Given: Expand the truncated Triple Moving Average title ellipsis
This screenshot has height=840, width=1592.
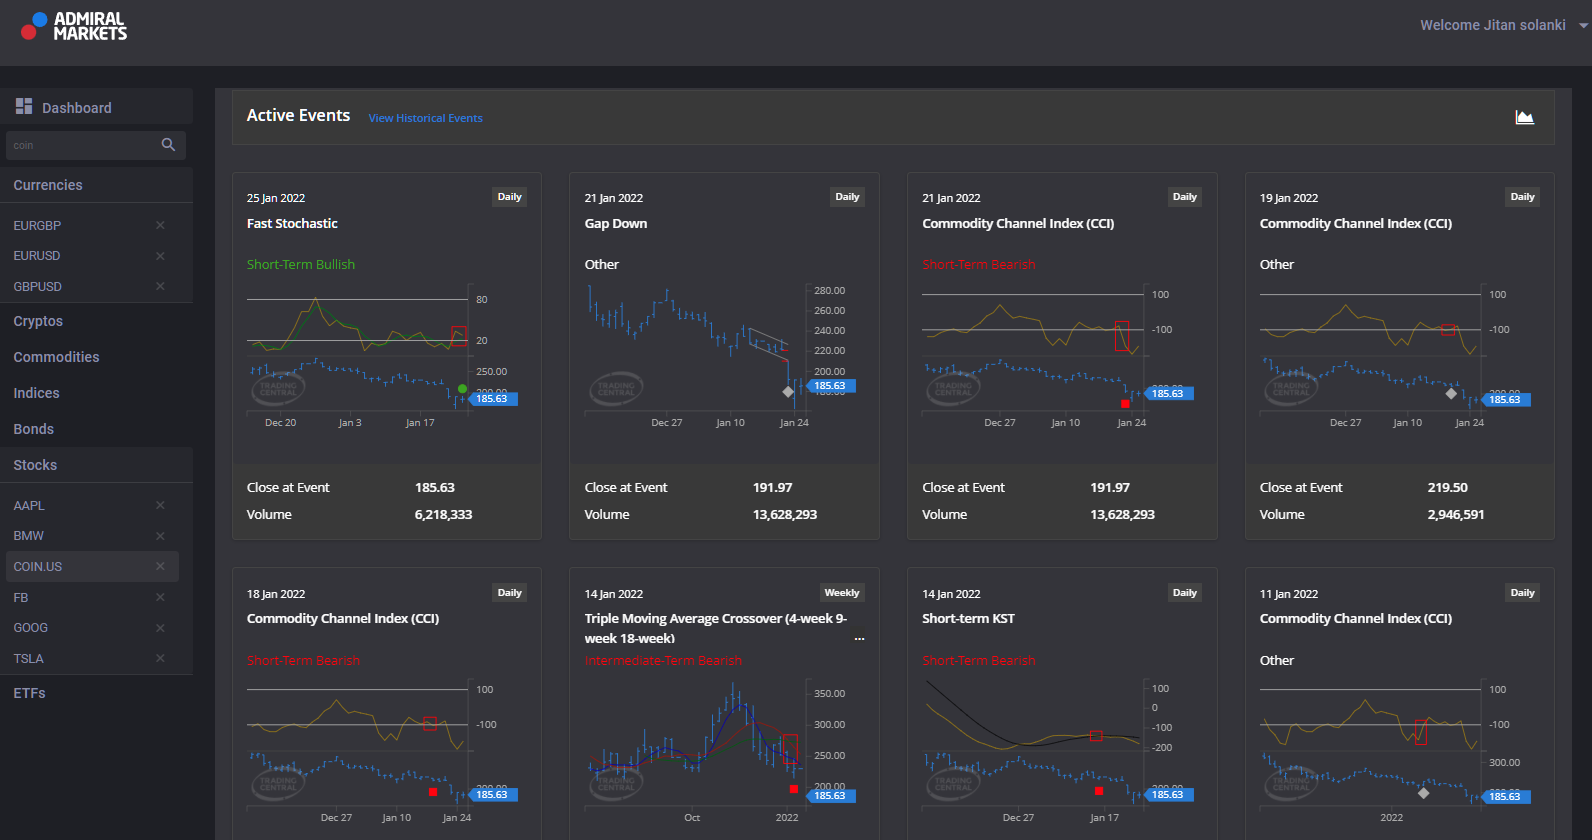Looking at the screenshot, I should pos(859,638).
